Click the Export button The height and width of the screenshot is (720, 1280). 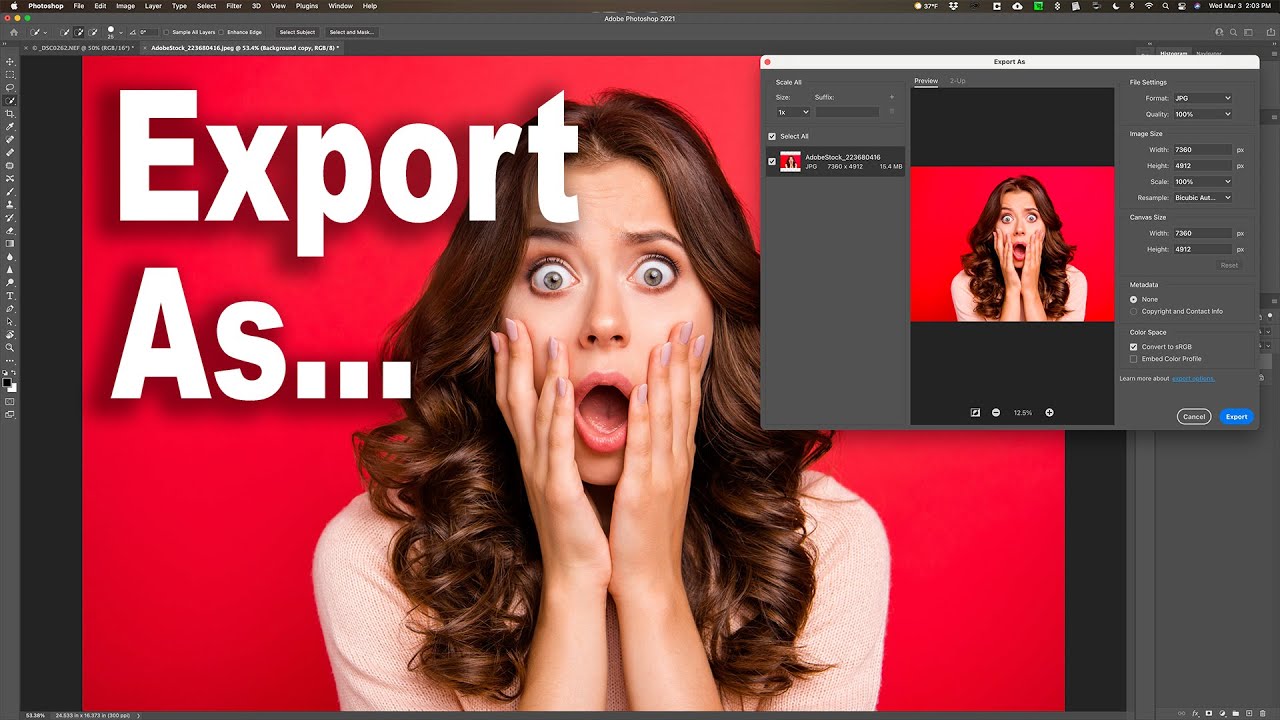1237,417
